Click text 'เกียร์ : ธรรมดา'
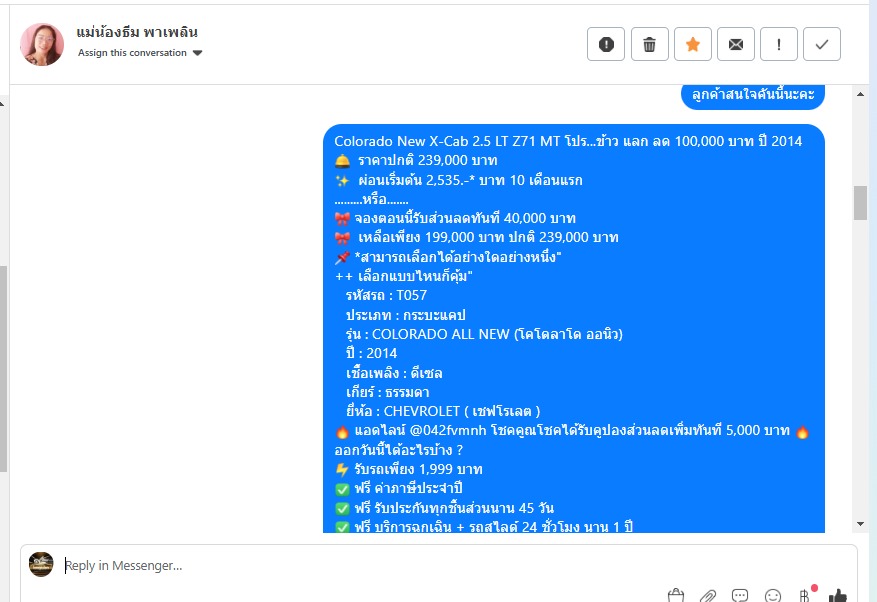 point(388,392)
